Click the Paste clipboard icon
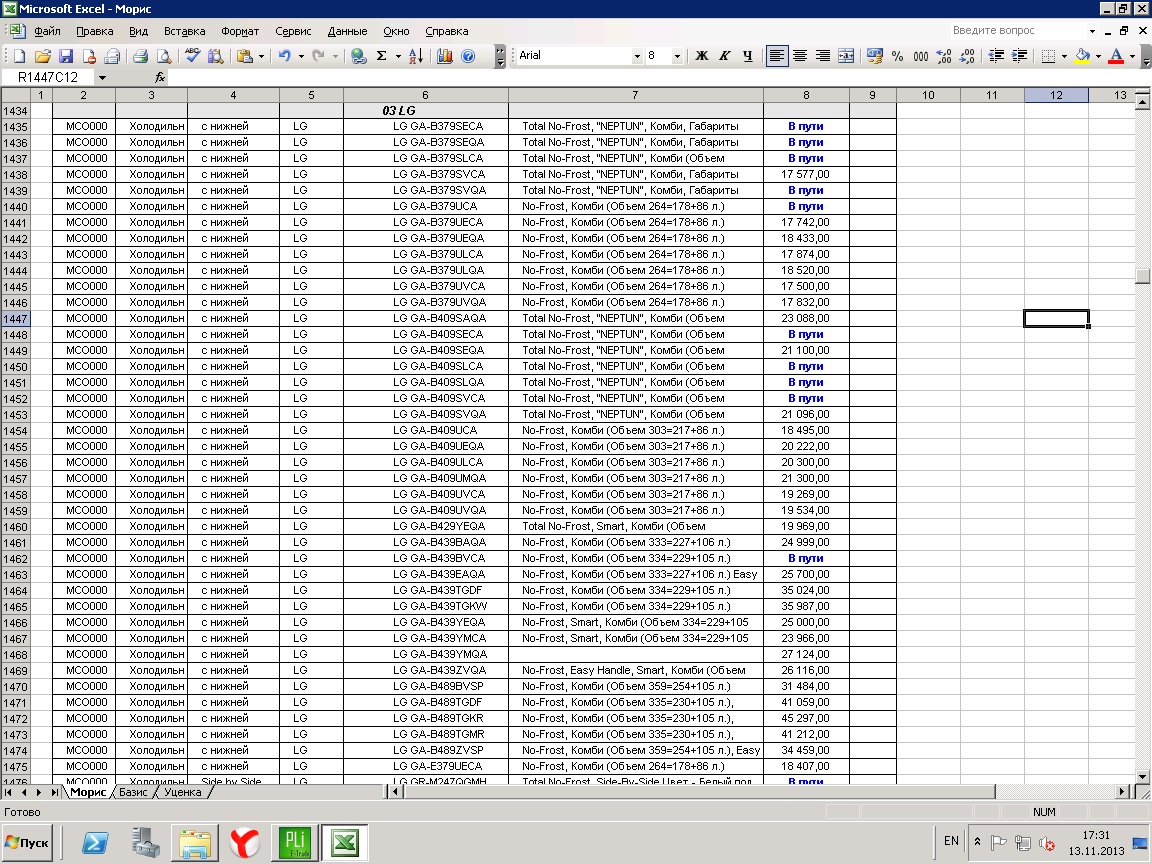 pos(245,56)
